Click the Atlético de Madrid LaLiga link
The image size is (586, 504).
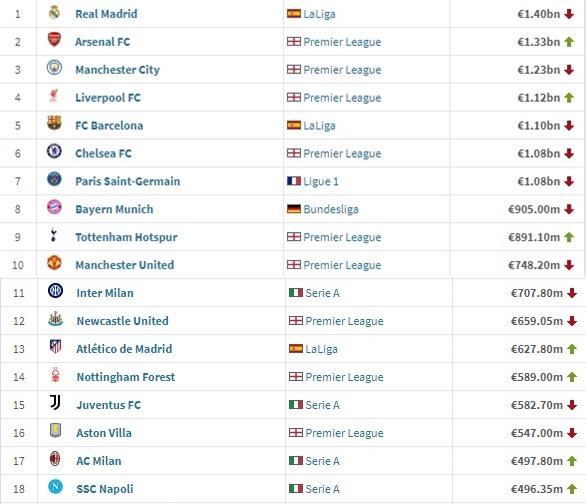point(321,349)
